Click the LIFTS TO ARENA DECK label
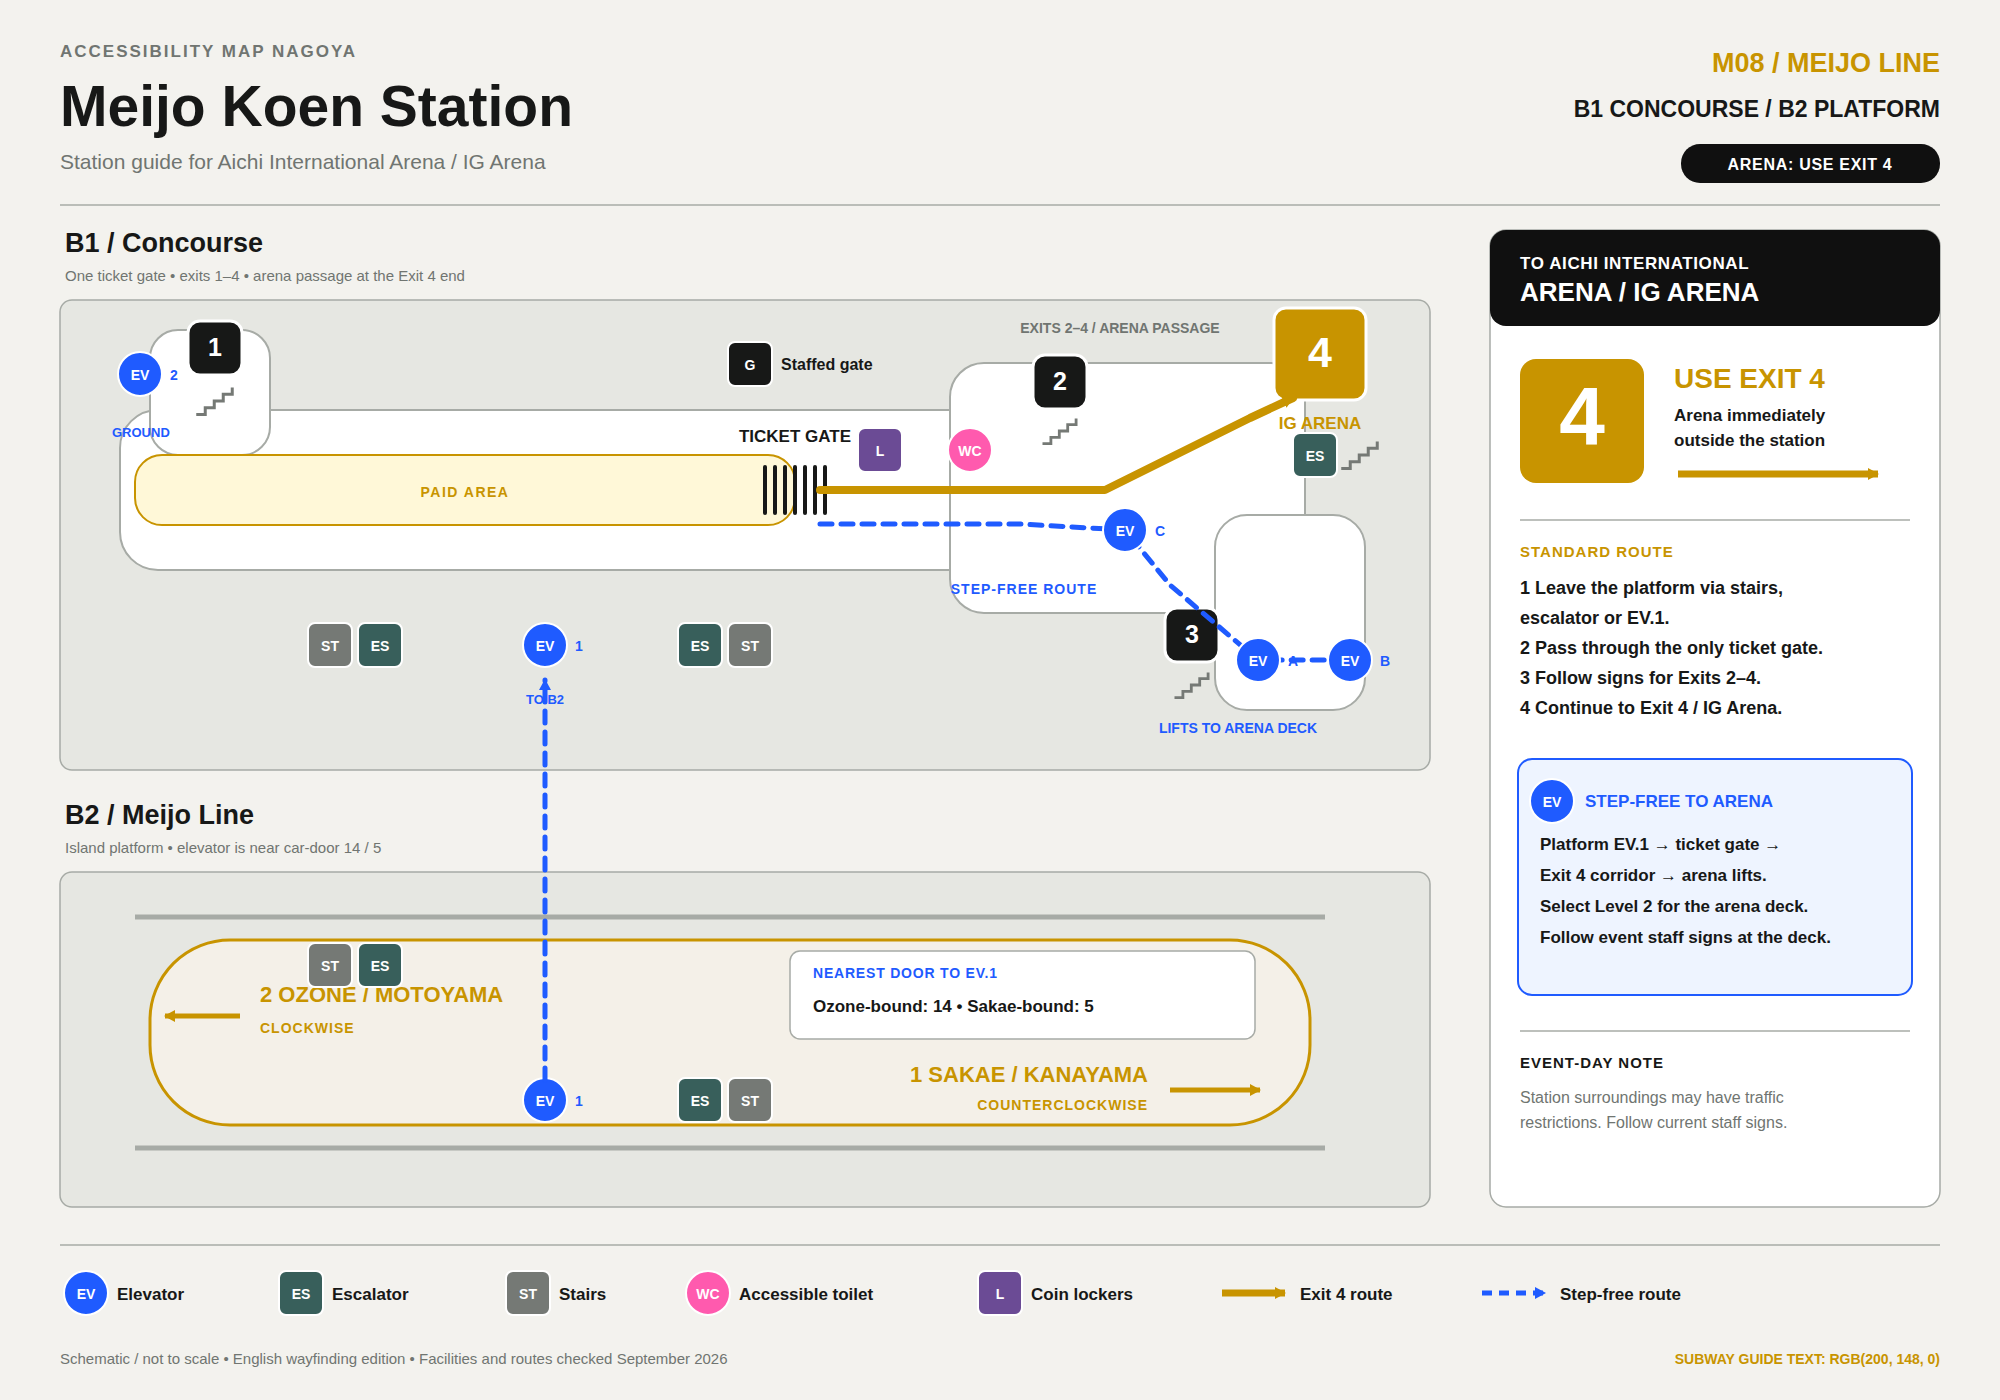This screenshot has height=1400, width=2000. (1238, 728)
